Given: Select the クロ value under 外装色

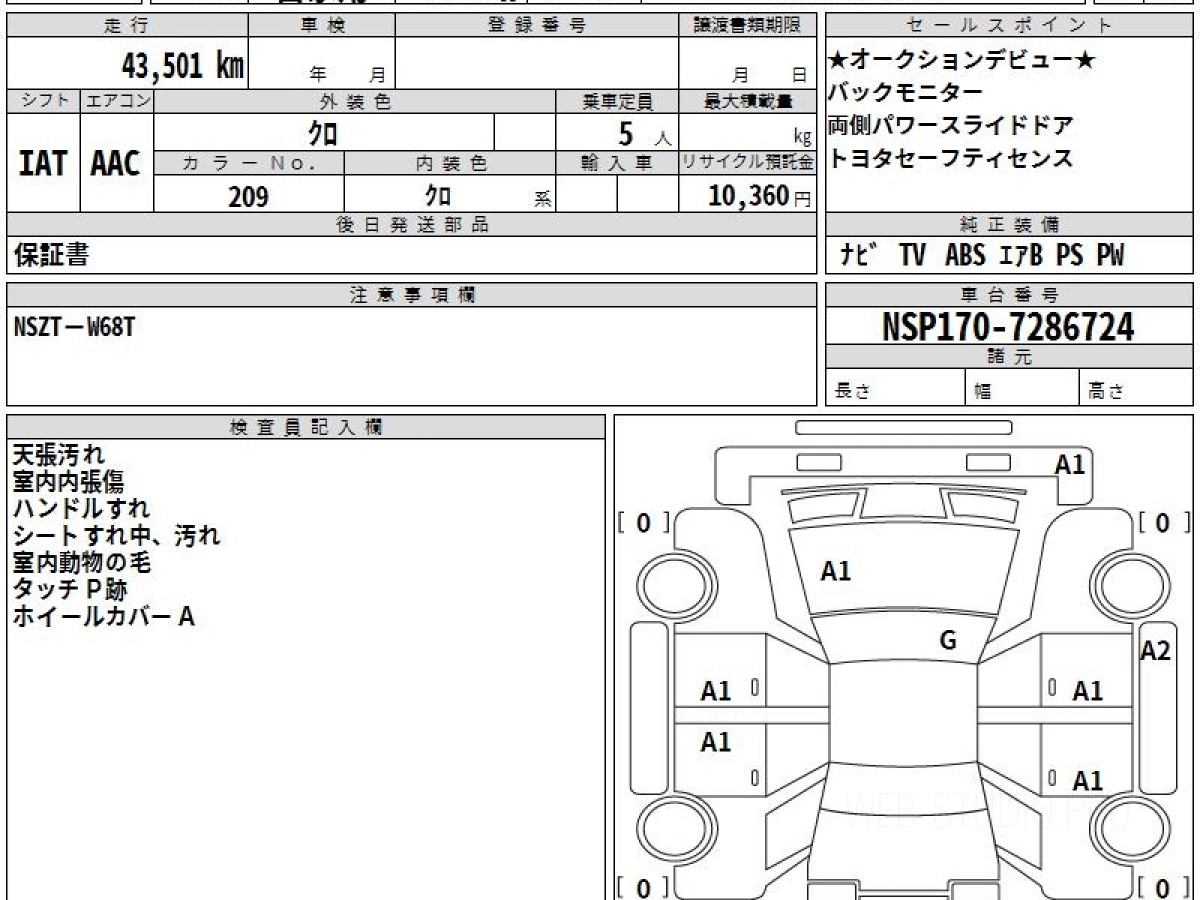Looking at the screenshot, I should coord(324,132).
